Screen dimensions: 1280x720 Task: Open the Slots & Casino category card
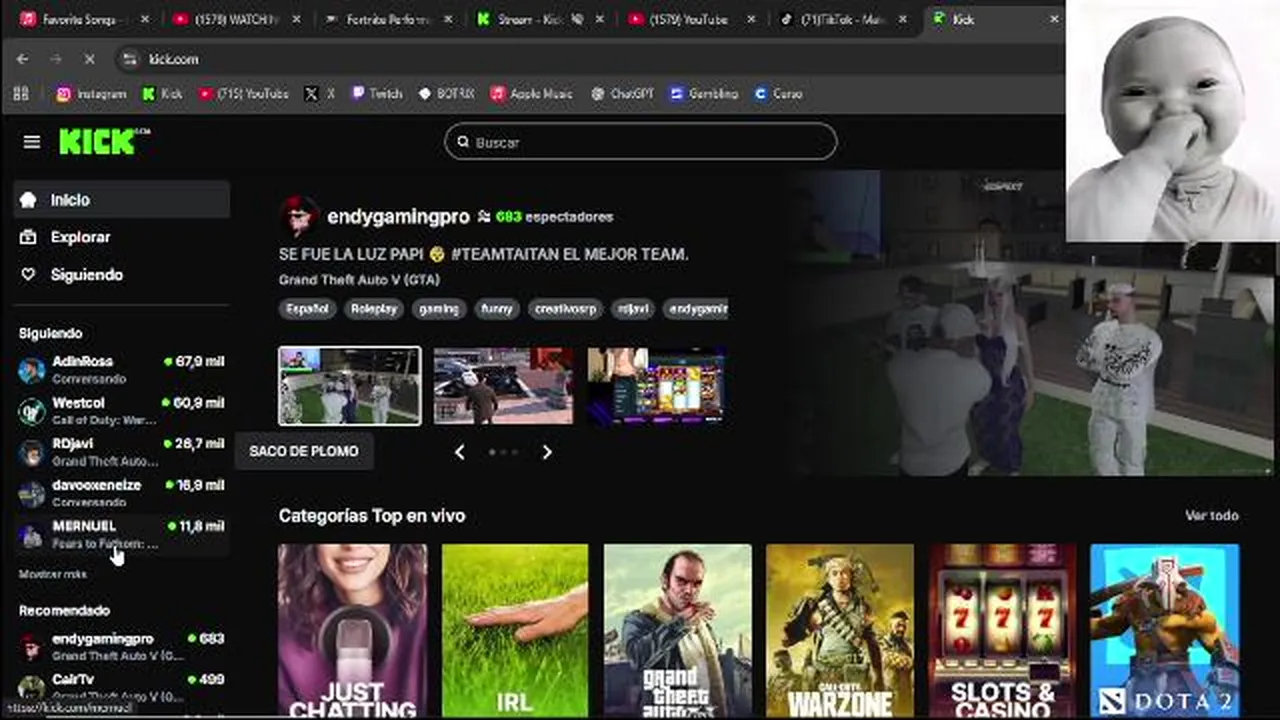(x=1002, y=630)
